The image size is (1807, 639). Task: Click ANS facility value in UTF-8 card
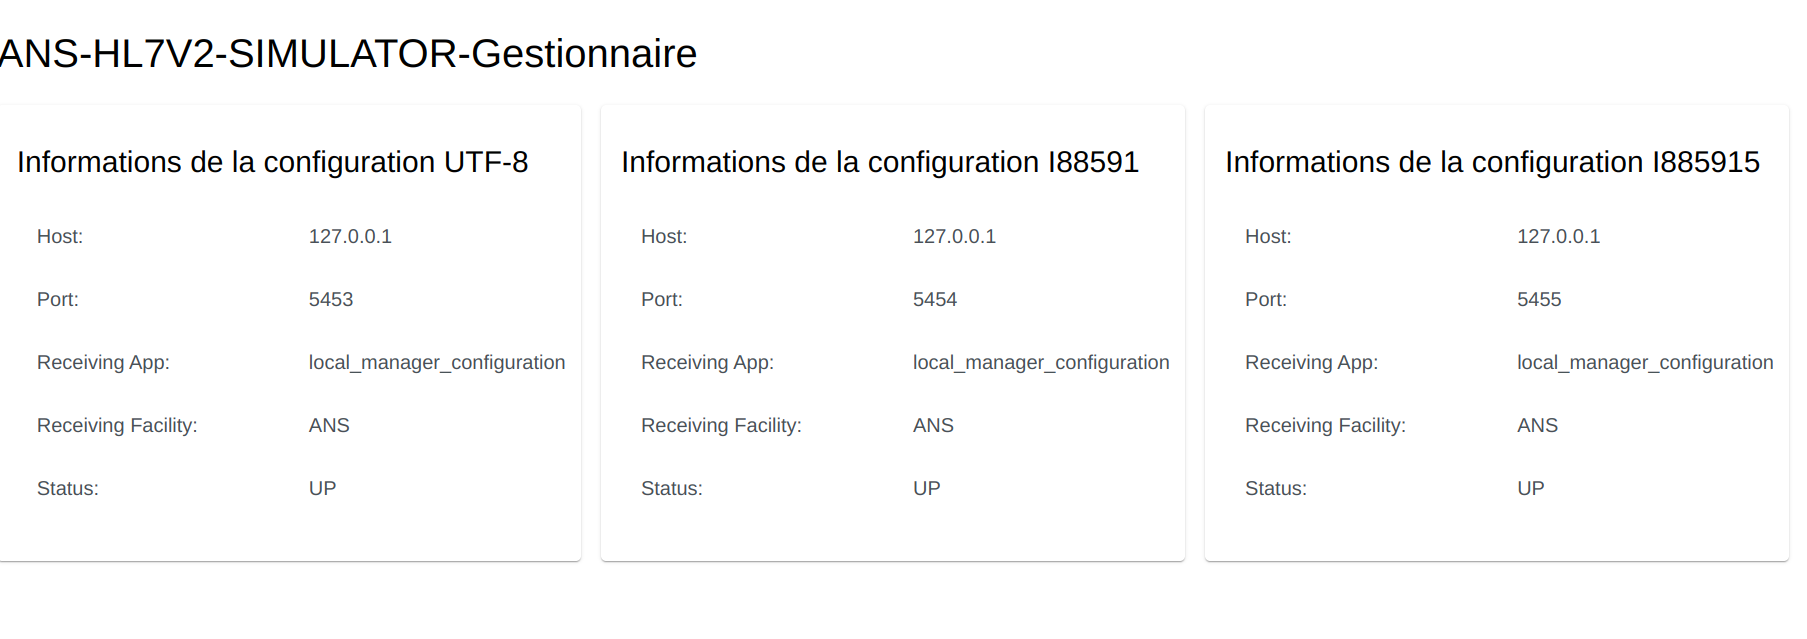329,426
